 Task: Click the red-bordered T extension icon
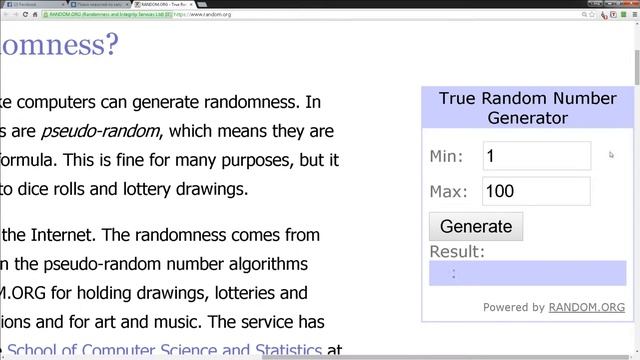point(613,14)
